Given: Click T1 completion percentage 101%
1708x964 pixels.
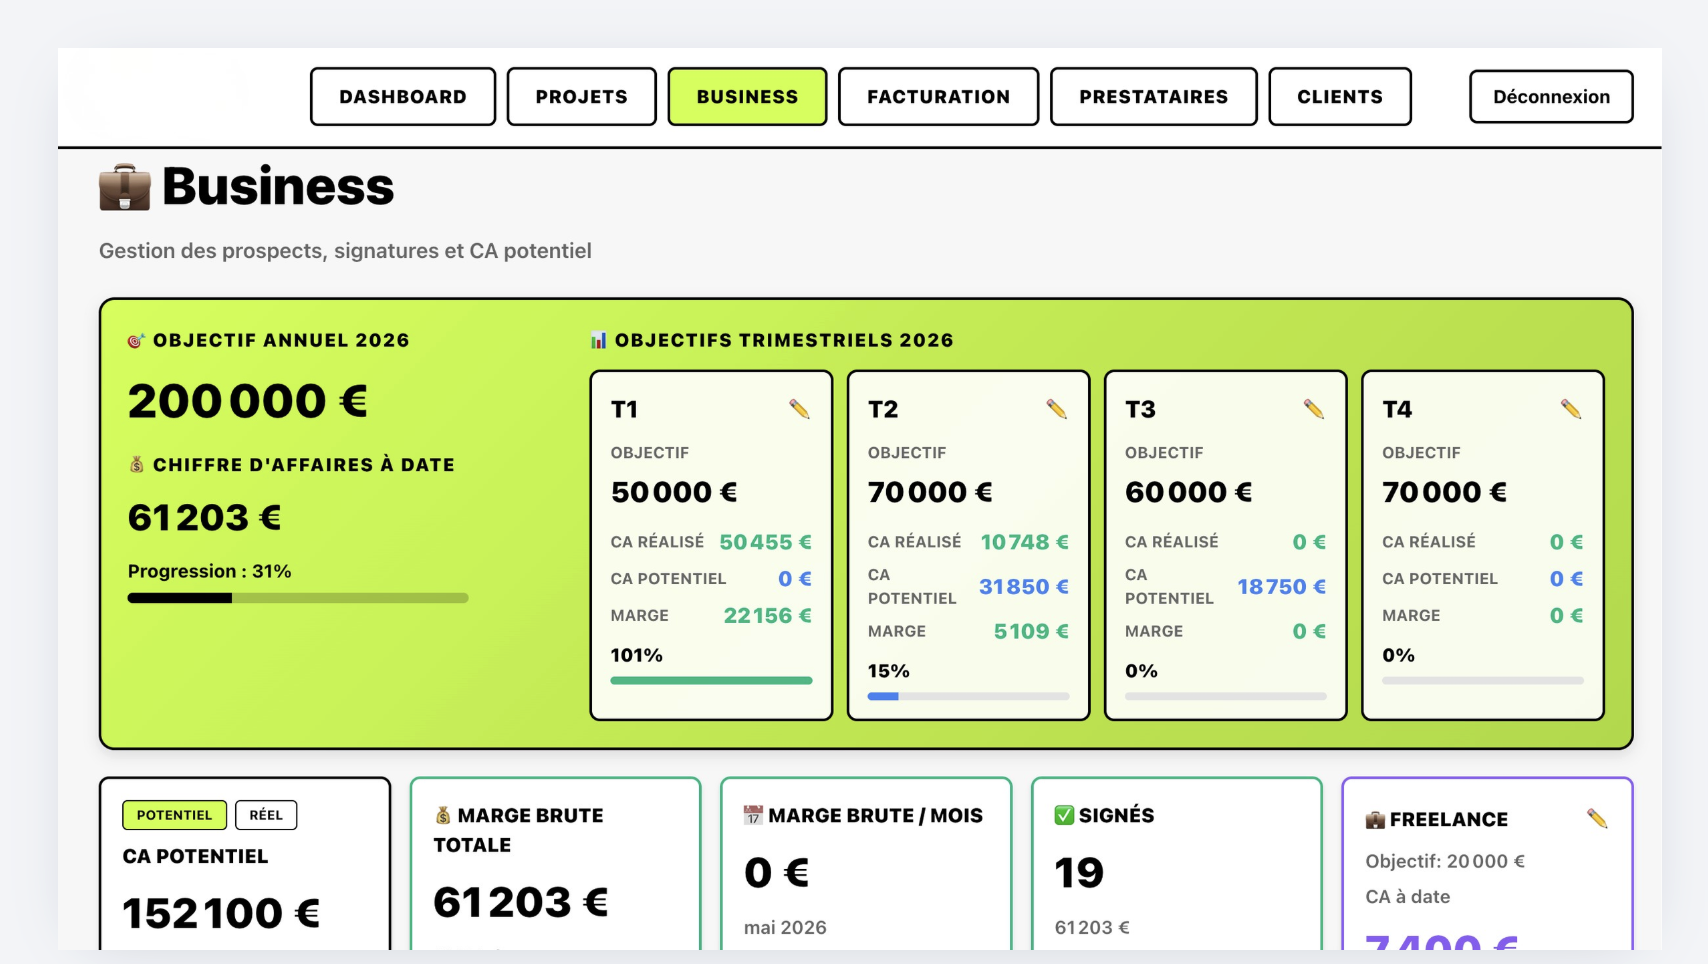Looking at the screenshot, I should pos(637,656).
